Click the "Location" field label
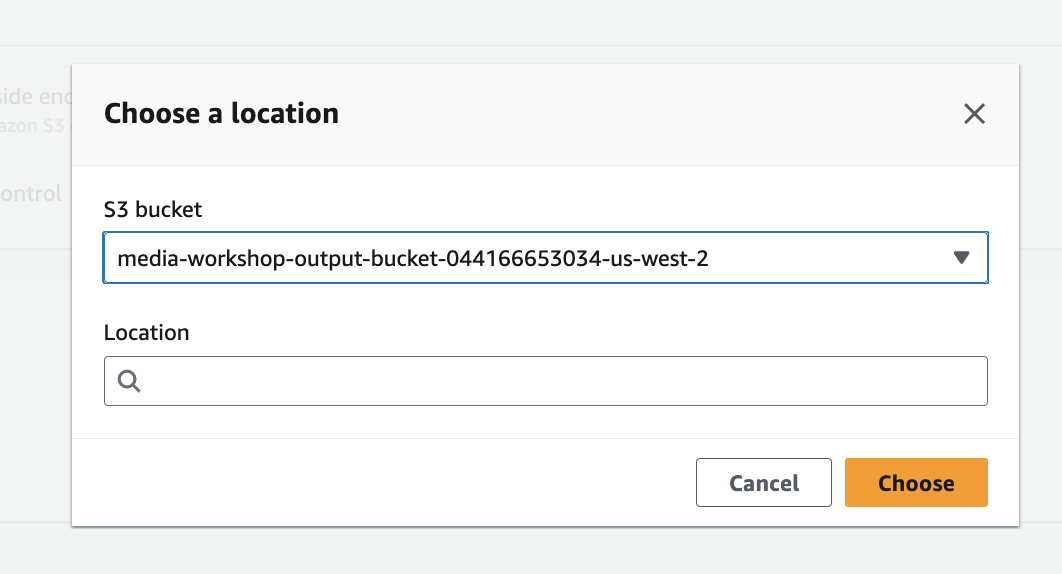This screenshot has height=574, width=1062. (146, 333)
